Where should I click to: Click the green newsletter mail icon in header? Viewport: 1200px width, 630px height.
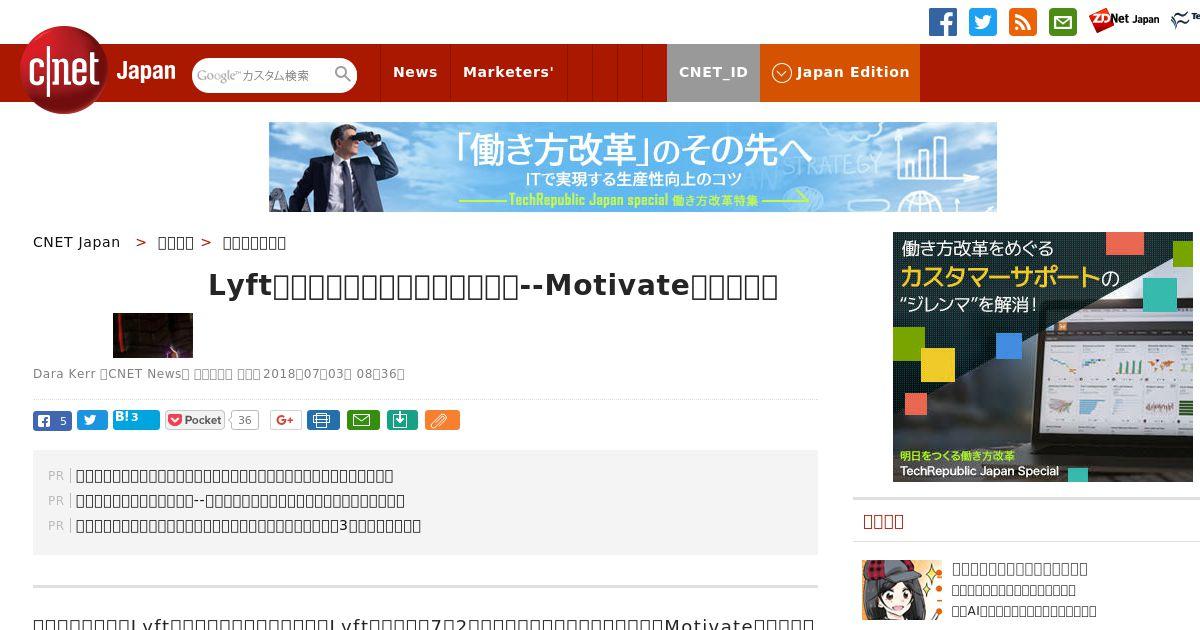(1063, 22)
